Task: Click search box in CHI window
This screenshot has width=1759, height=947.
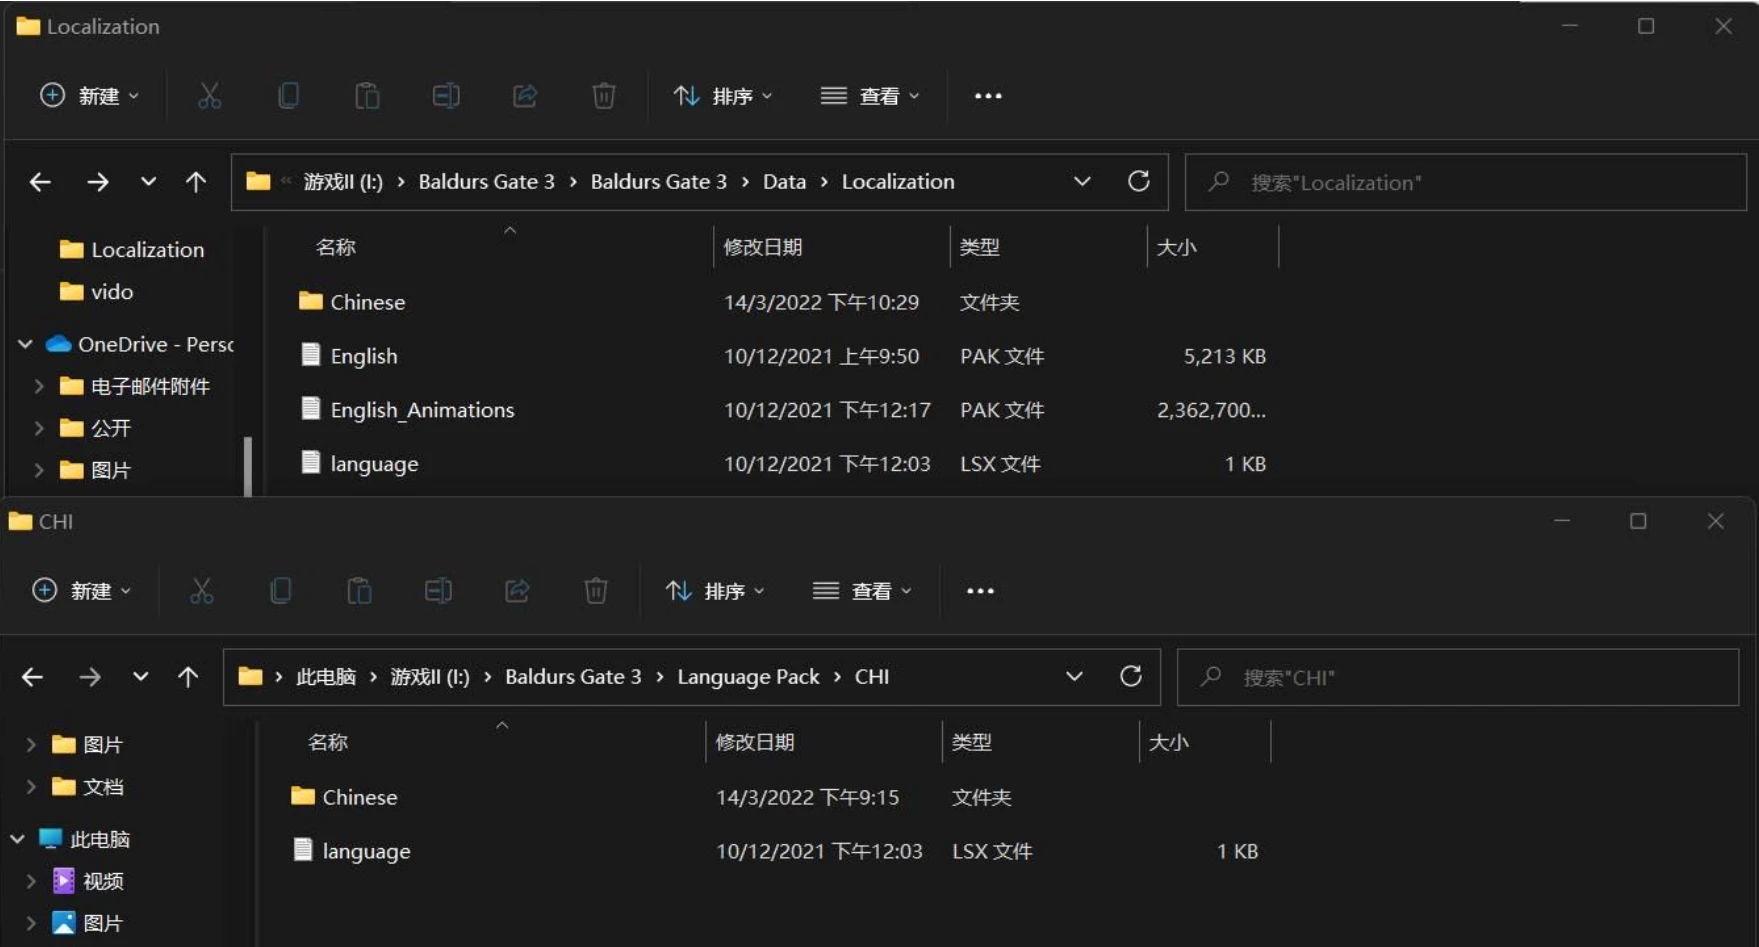Action: pyautogui.click(x=1457, y=677)
